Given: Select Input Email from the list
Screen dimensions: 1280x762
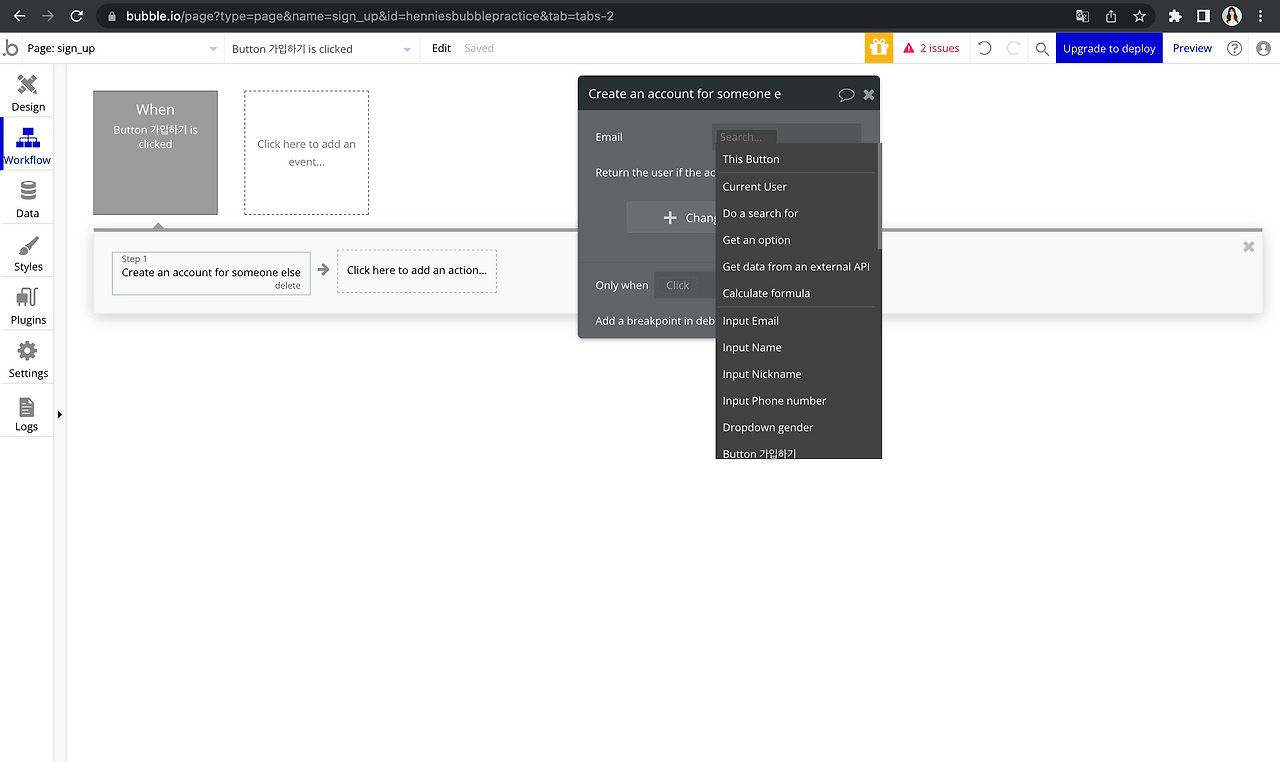Looking at the screenshot, I should [798, 321].
